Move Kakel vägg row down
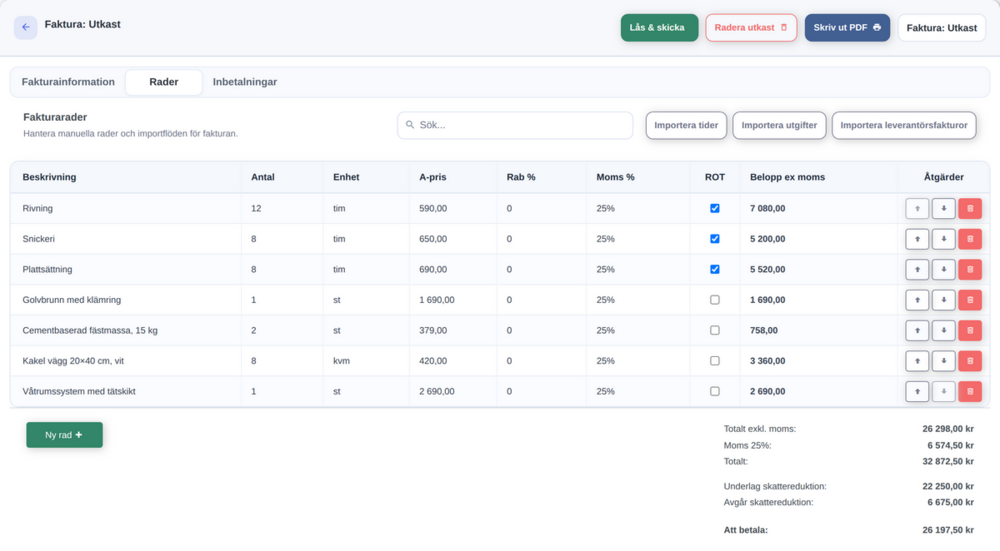This screenshot has width=1000, height=551. tap(943, 361)
